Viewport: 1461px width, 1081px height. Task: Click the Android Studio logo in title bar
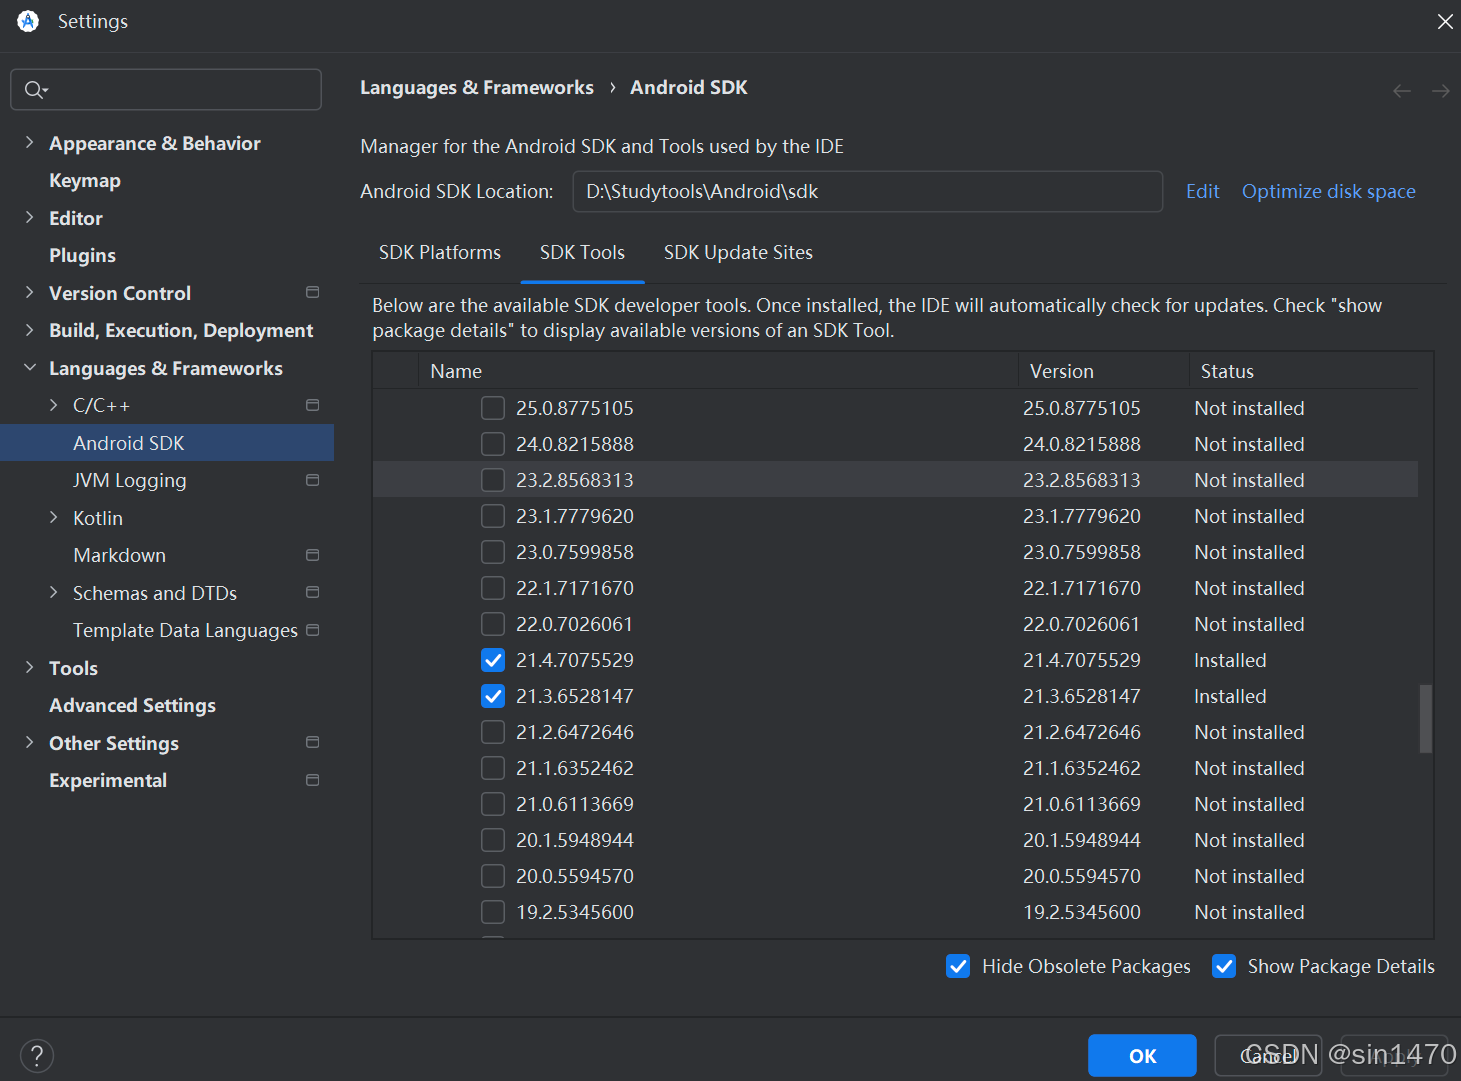(28, 21)
